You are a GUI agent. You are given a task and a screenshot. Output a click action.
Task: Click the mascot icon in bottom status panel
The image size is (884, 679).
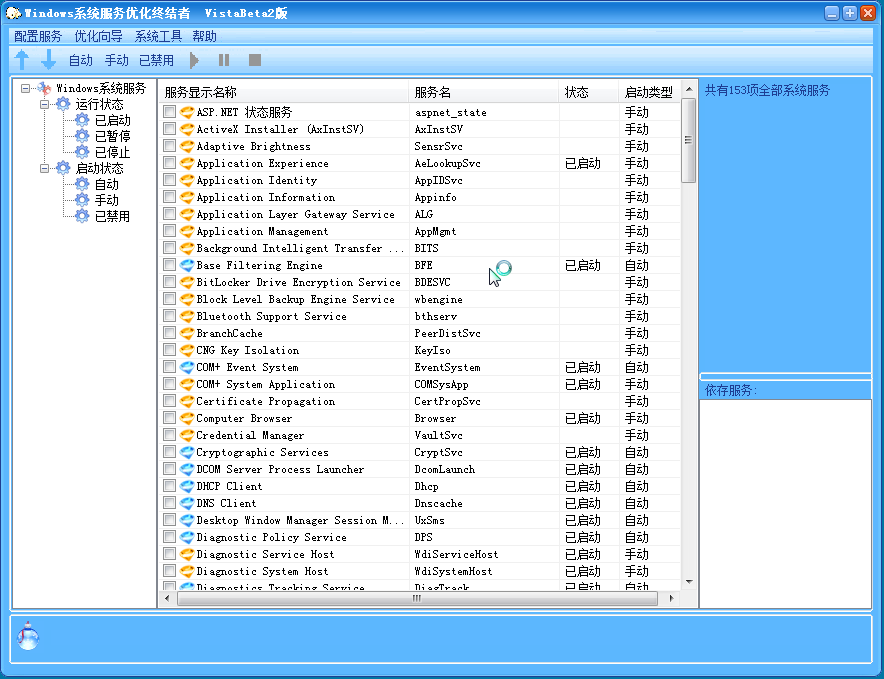(29, 637)
